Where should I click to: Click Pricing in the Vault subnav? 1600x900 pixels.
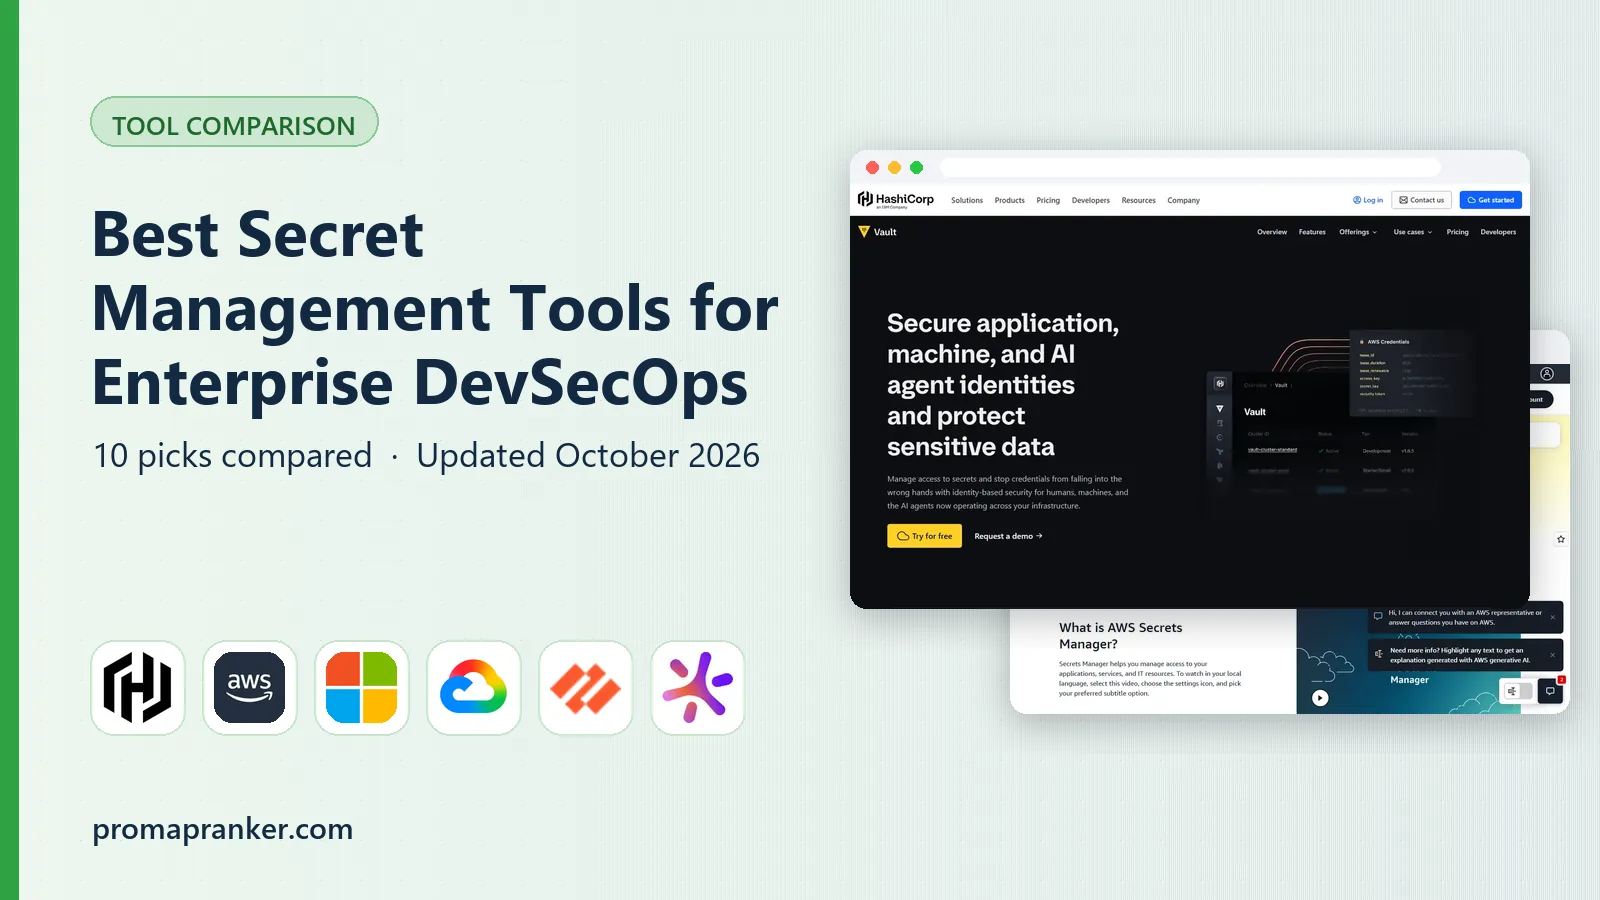1458,232
